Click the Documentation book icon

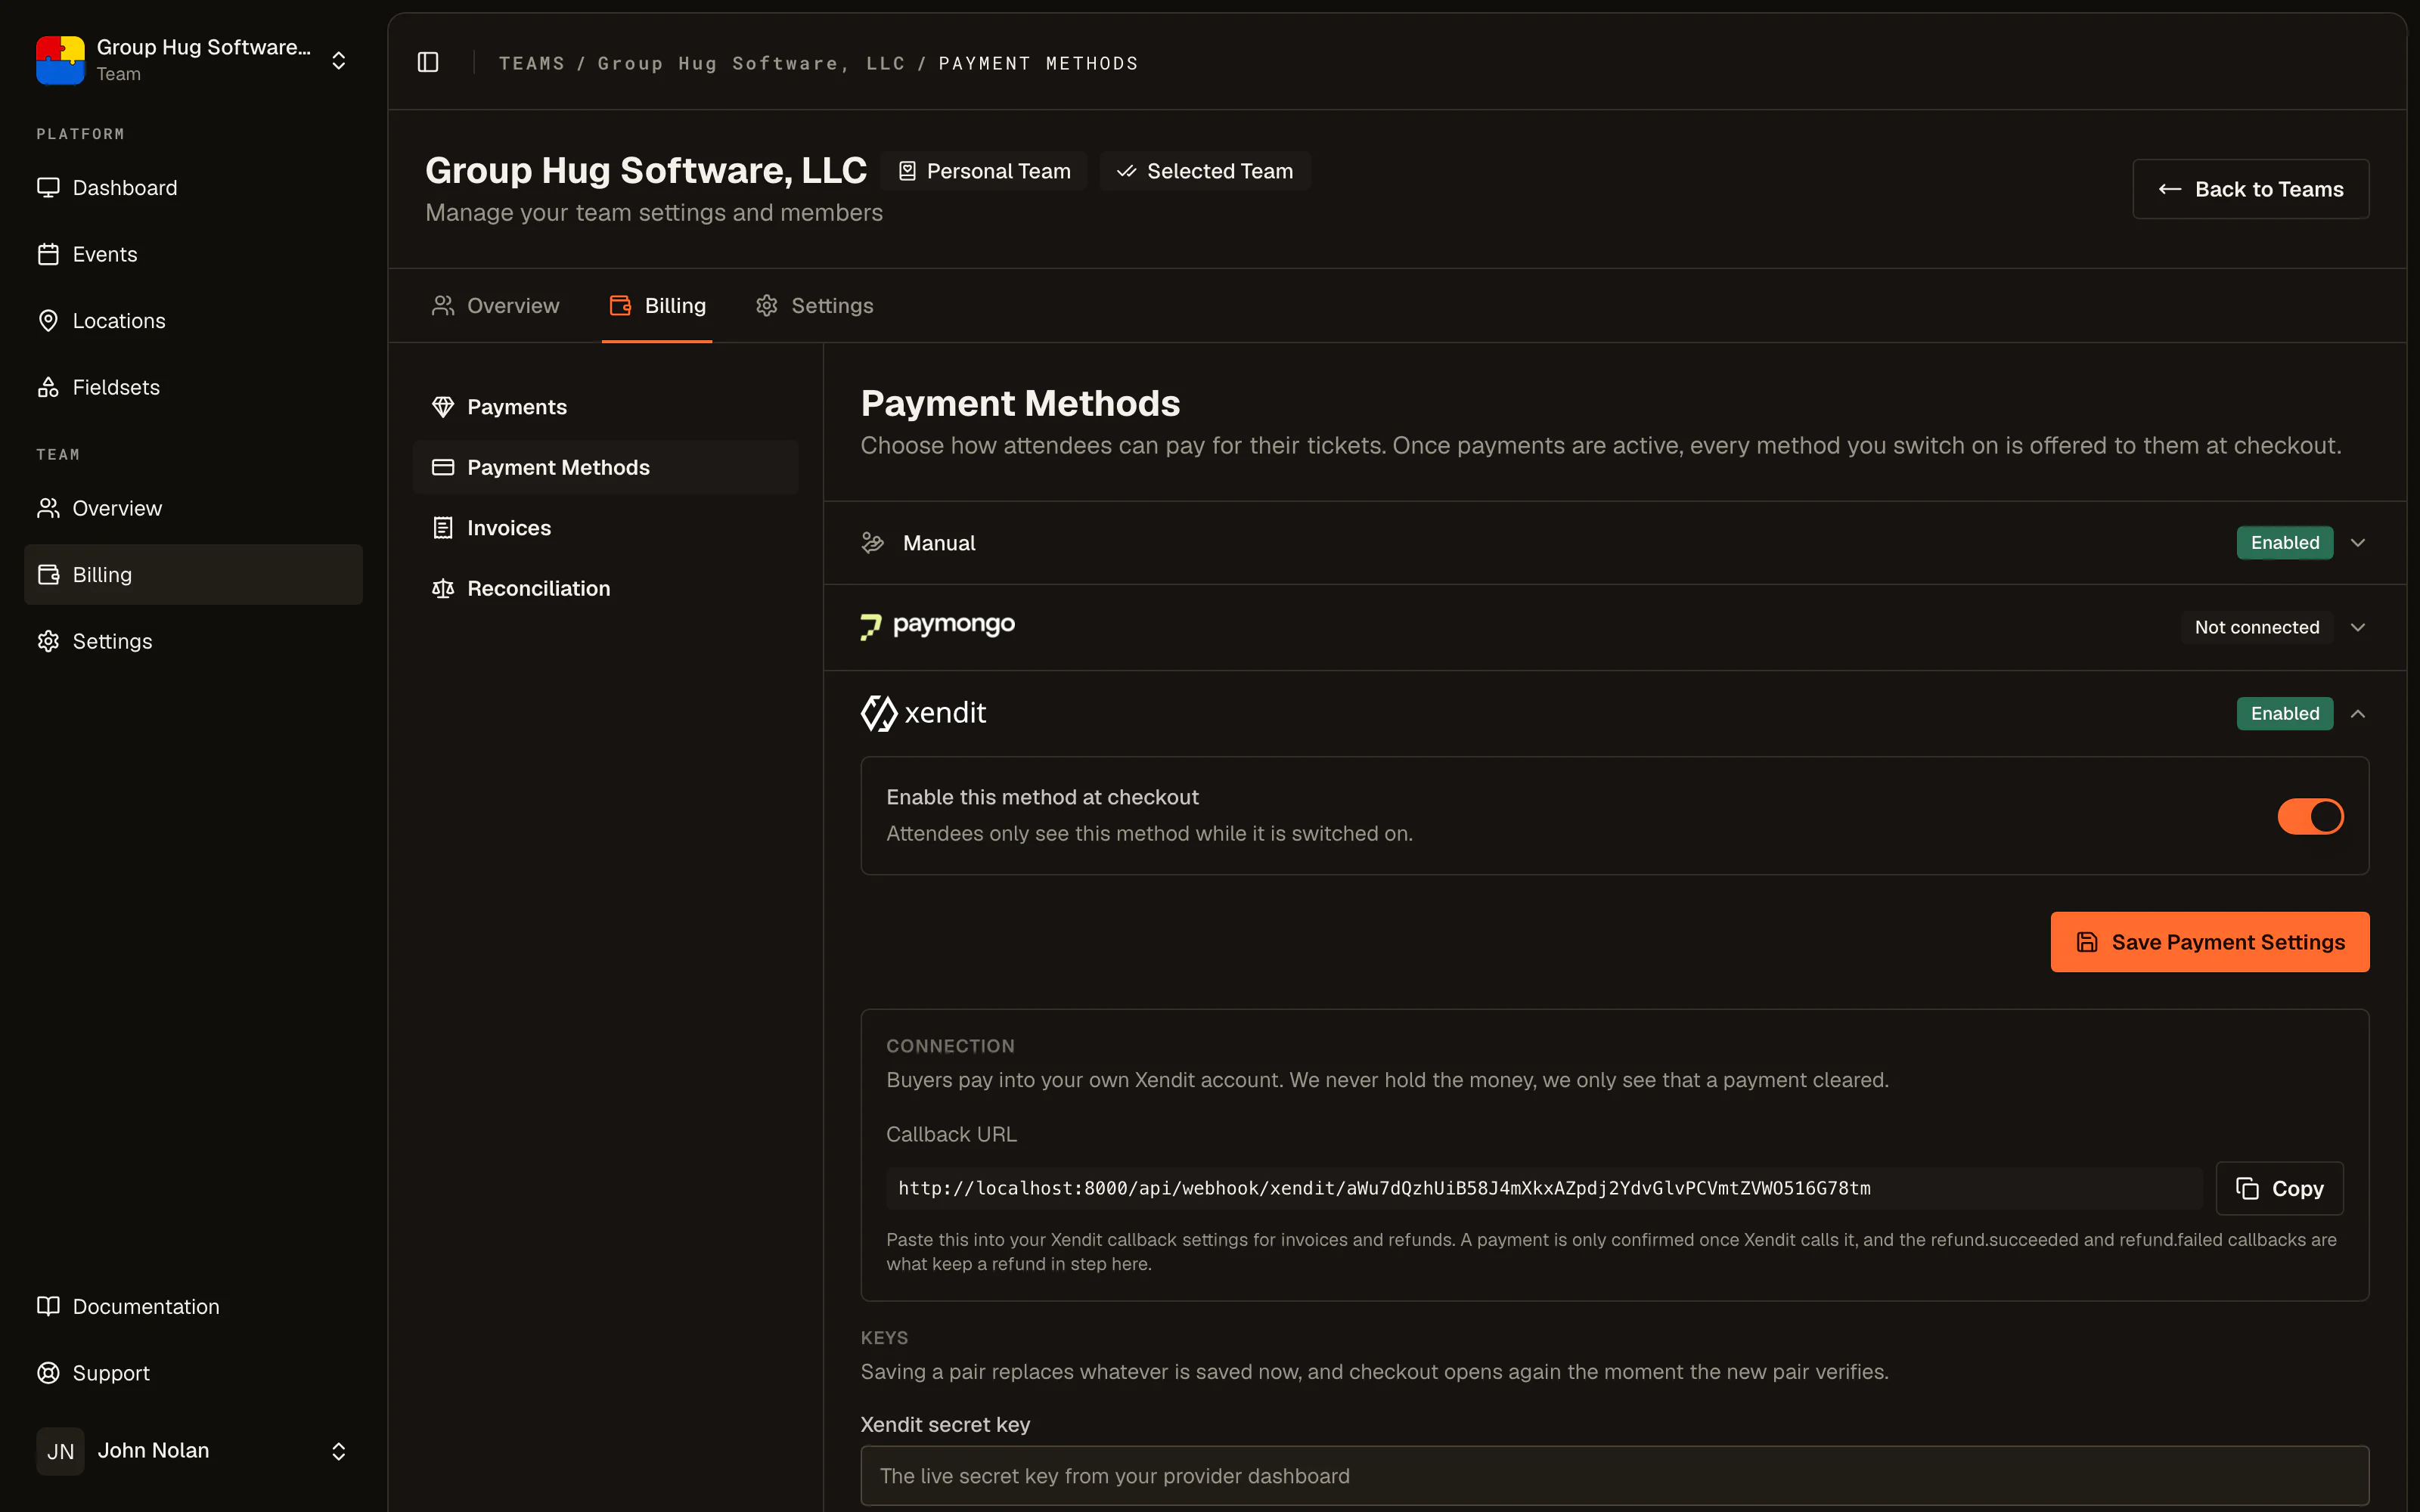(48, 1306)
